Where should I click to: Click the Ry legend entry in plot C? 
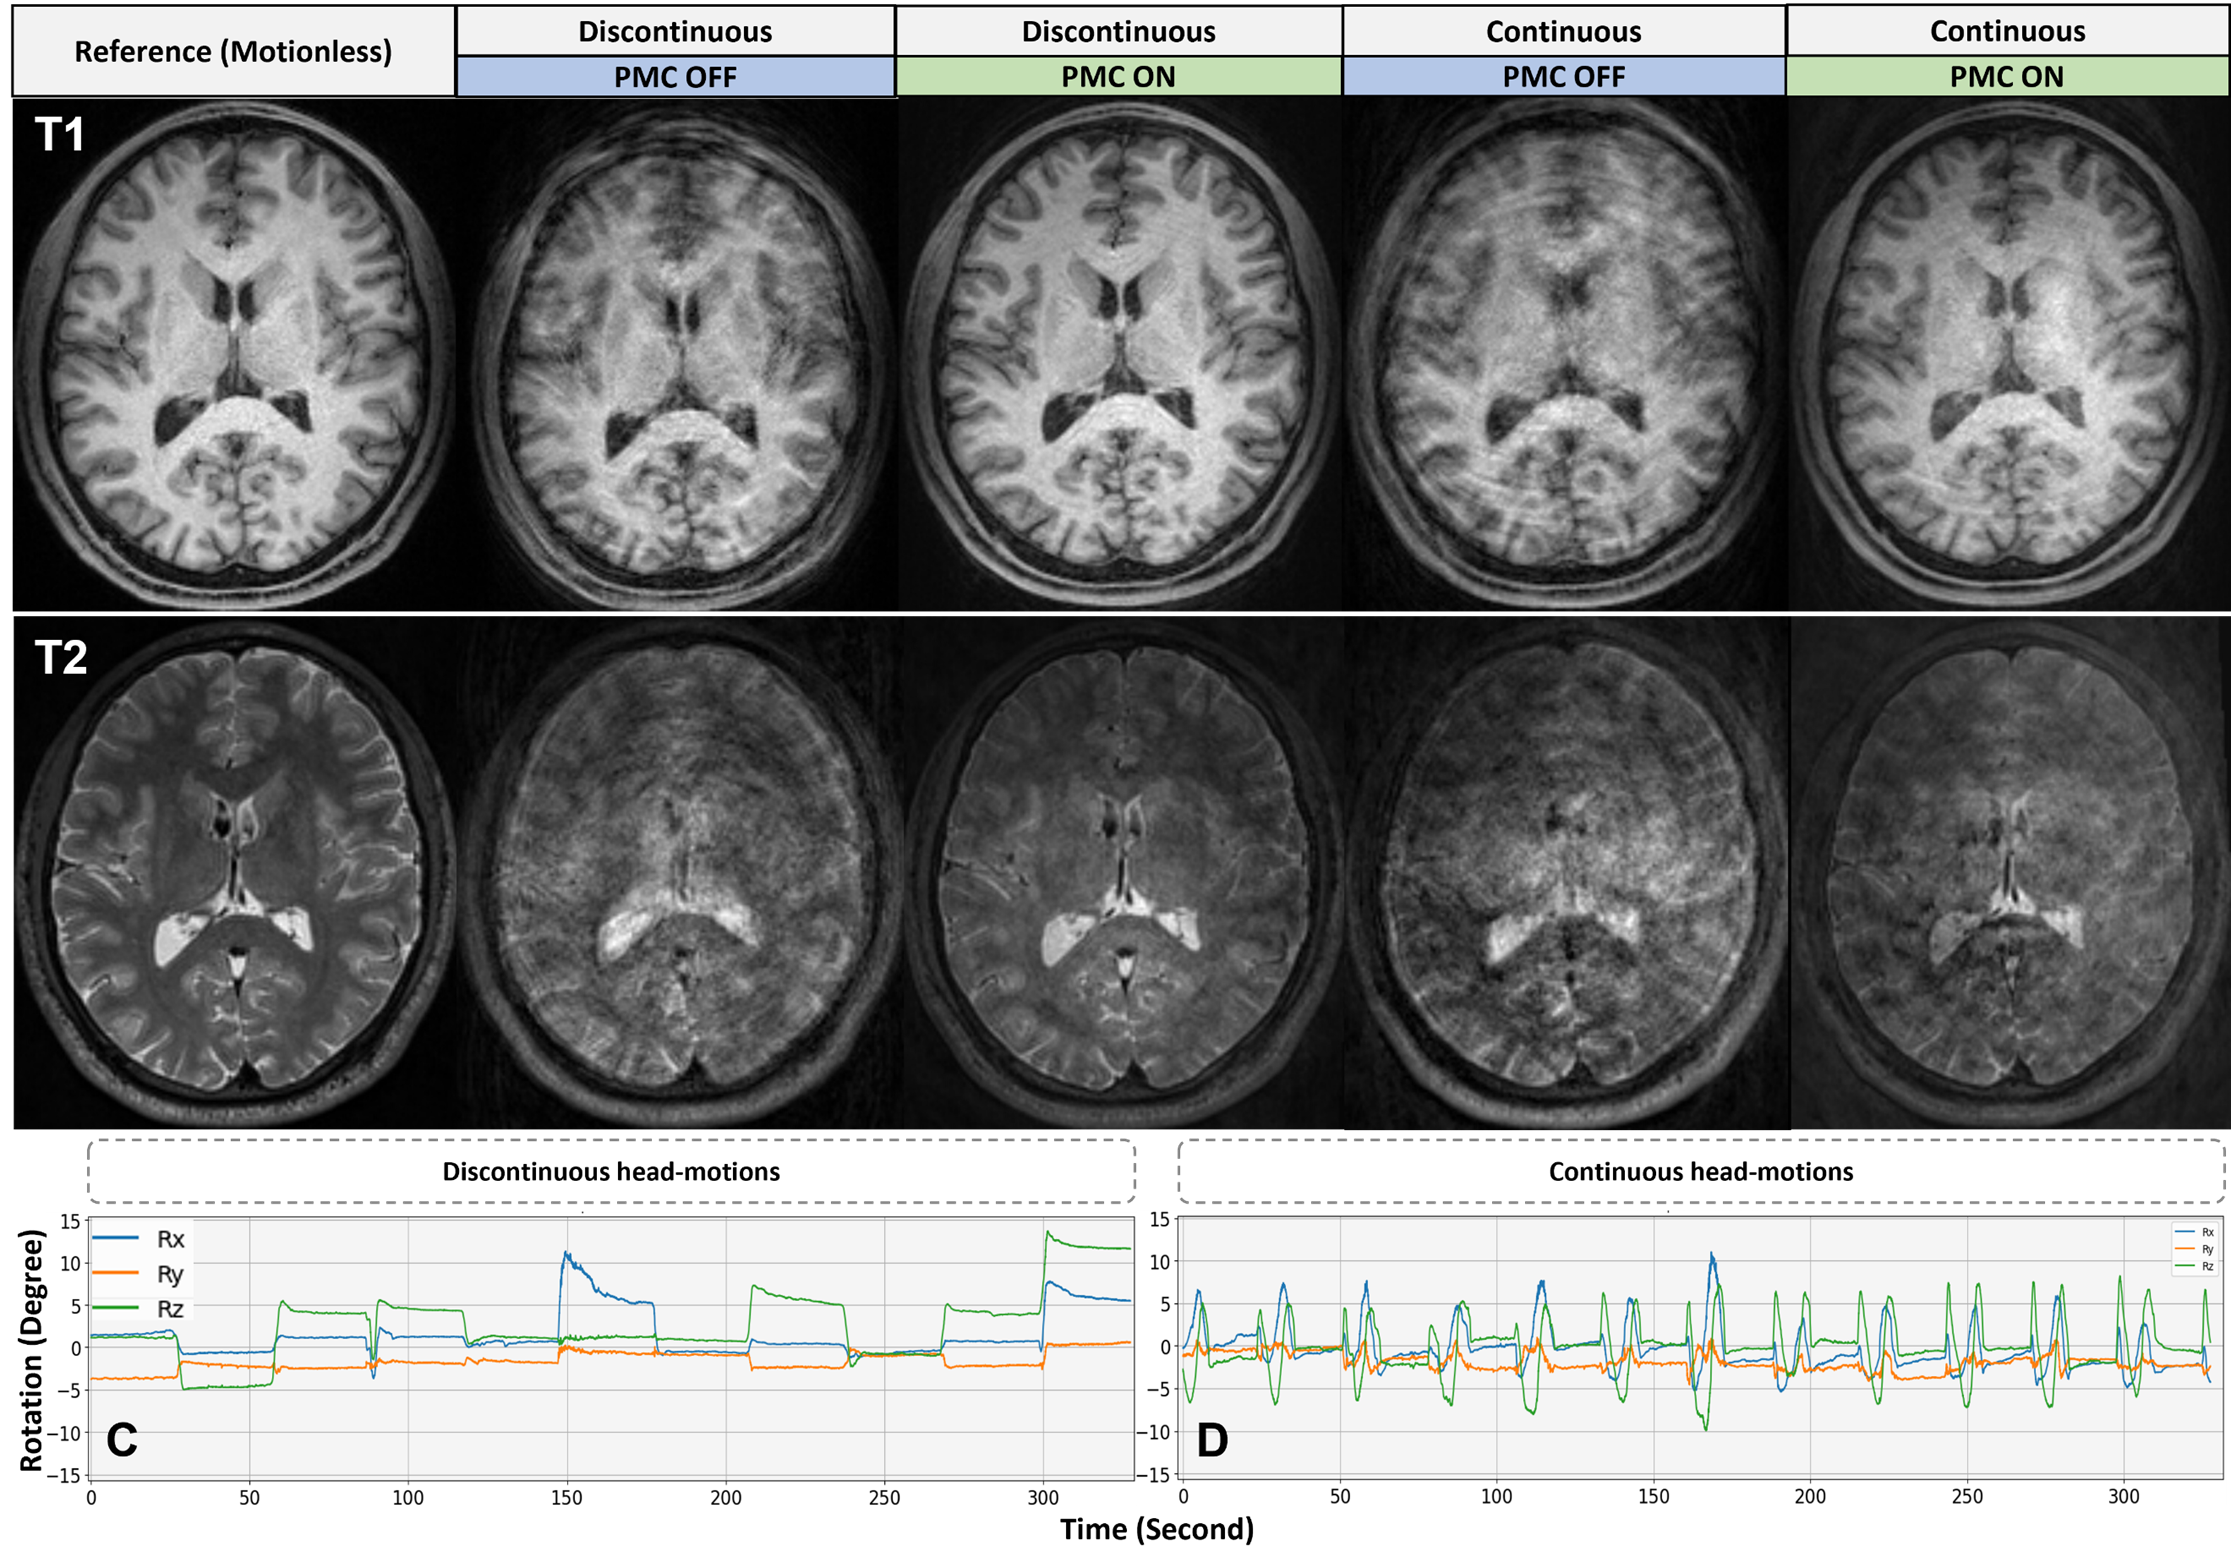(169, 1274)
